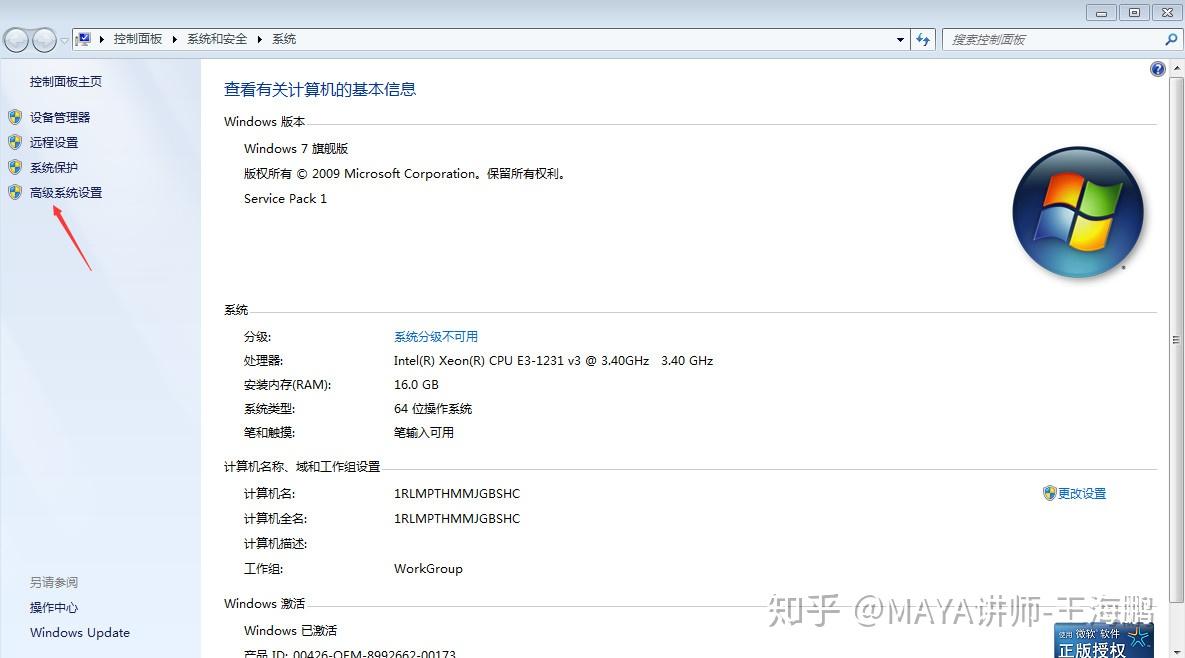
Task: Click the 64 位操作系统 system type value
Action: pyautogui.click(x=432, y=409)
